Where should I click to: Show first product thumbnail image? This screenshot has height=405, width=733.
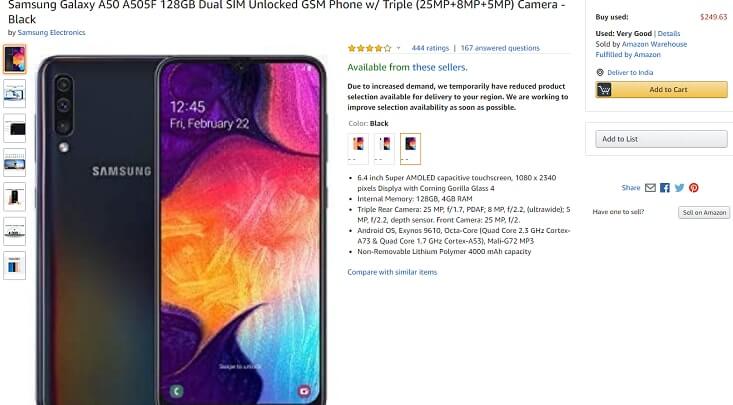click(x=14, y=59)
